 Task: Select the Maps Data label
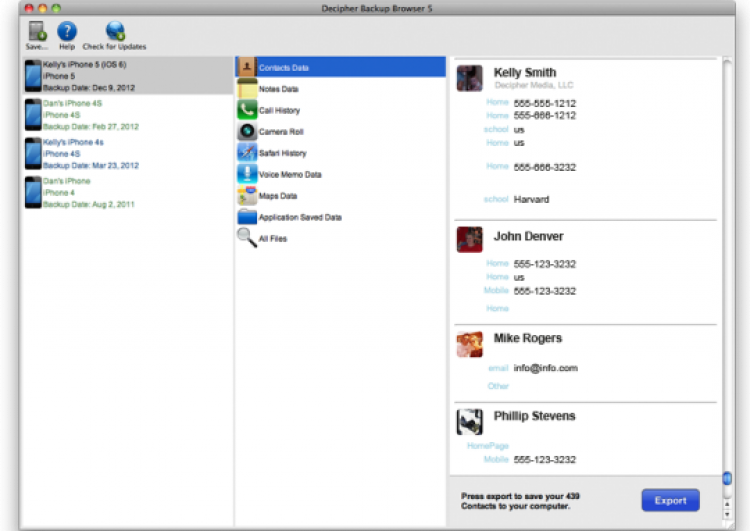pyautogui.click(x=278, y=196)
